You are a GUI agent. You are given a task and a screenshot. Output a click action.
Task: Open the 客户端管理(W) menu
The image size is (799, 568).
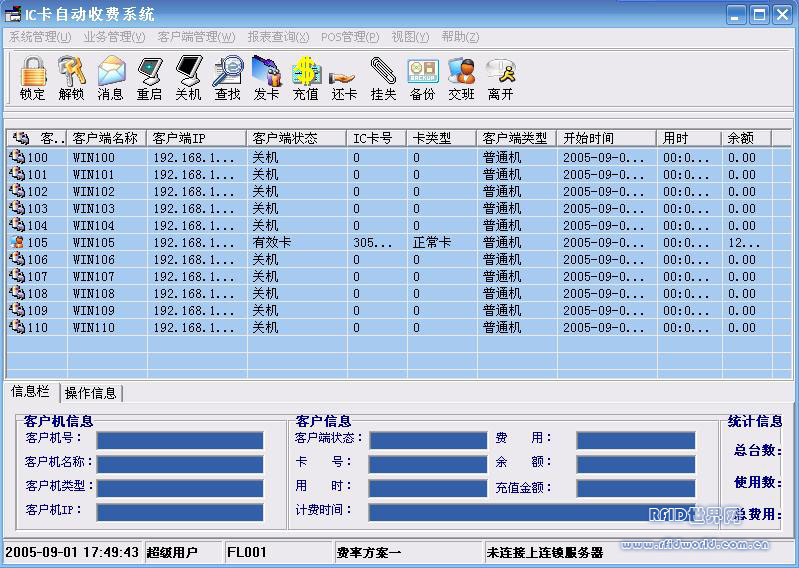click(196, 37)
